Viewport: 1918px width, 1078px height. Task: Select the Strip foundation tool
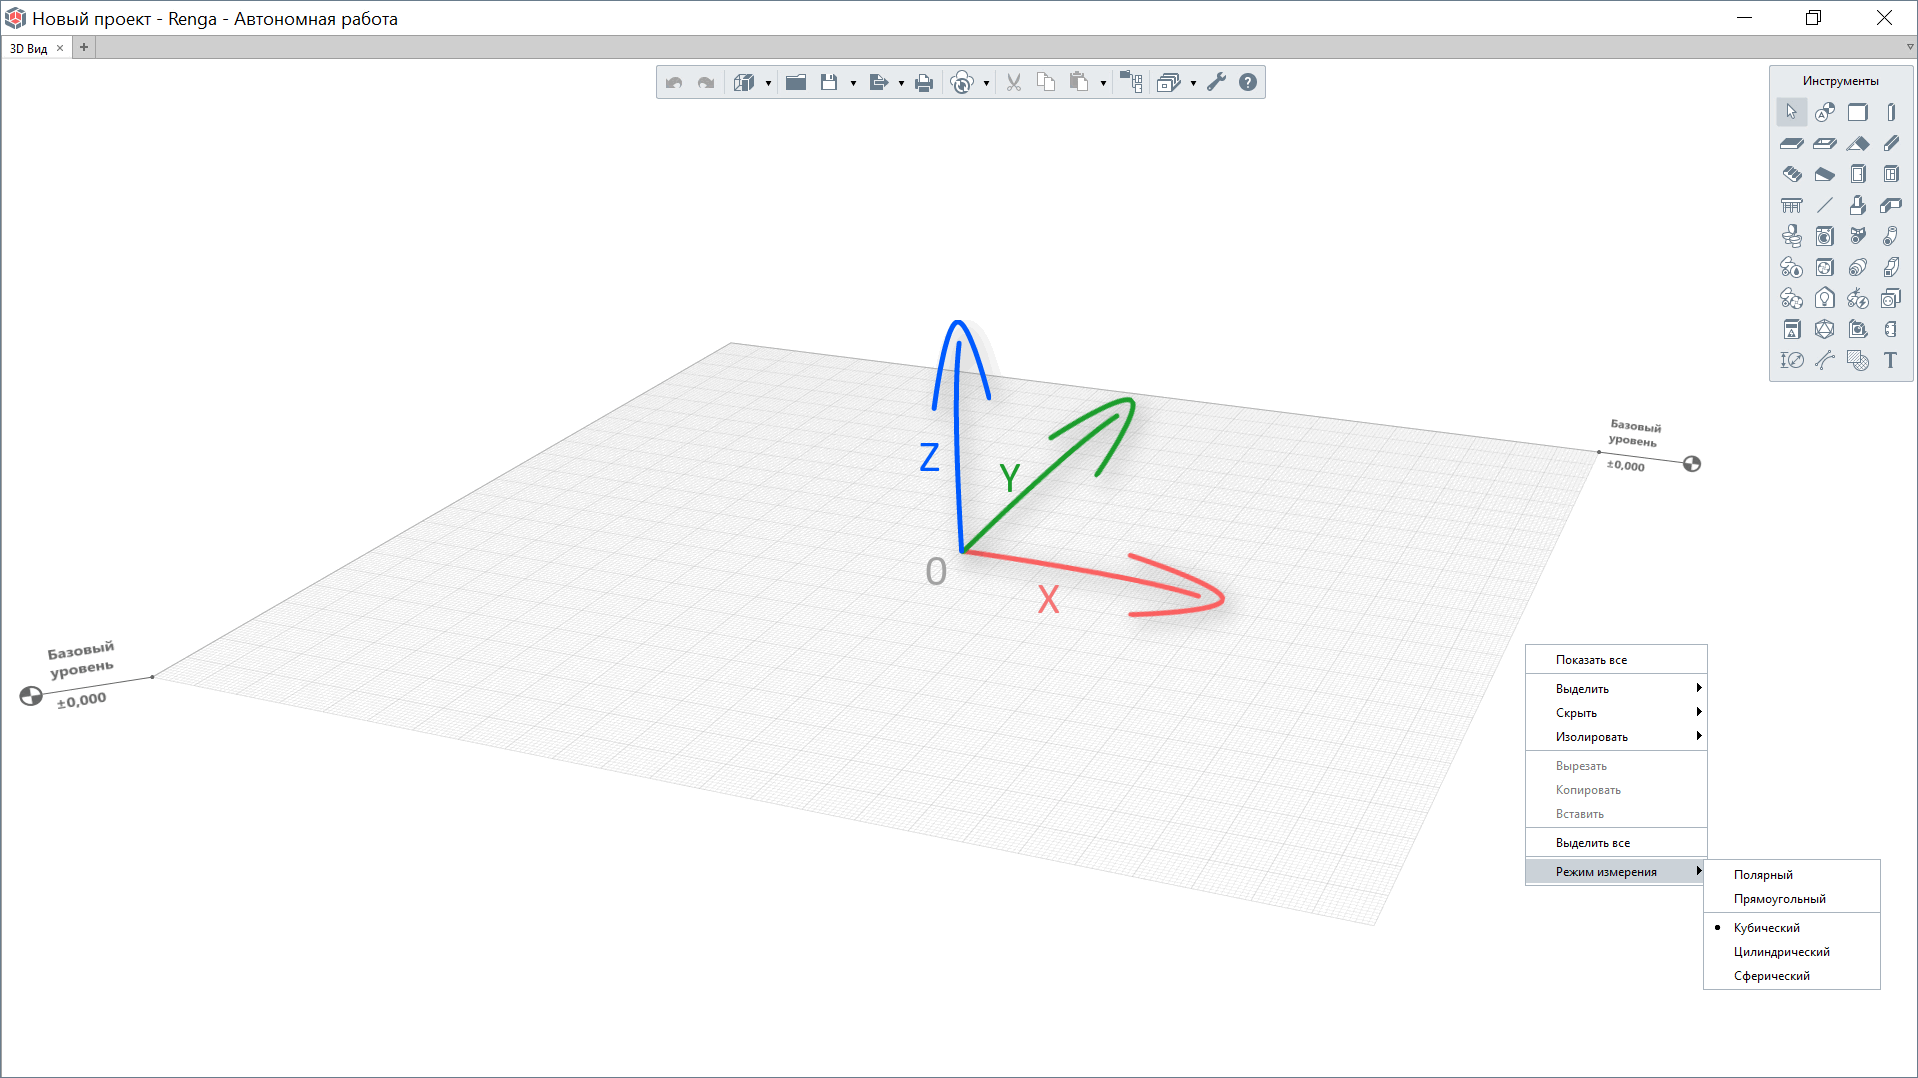1891,205
